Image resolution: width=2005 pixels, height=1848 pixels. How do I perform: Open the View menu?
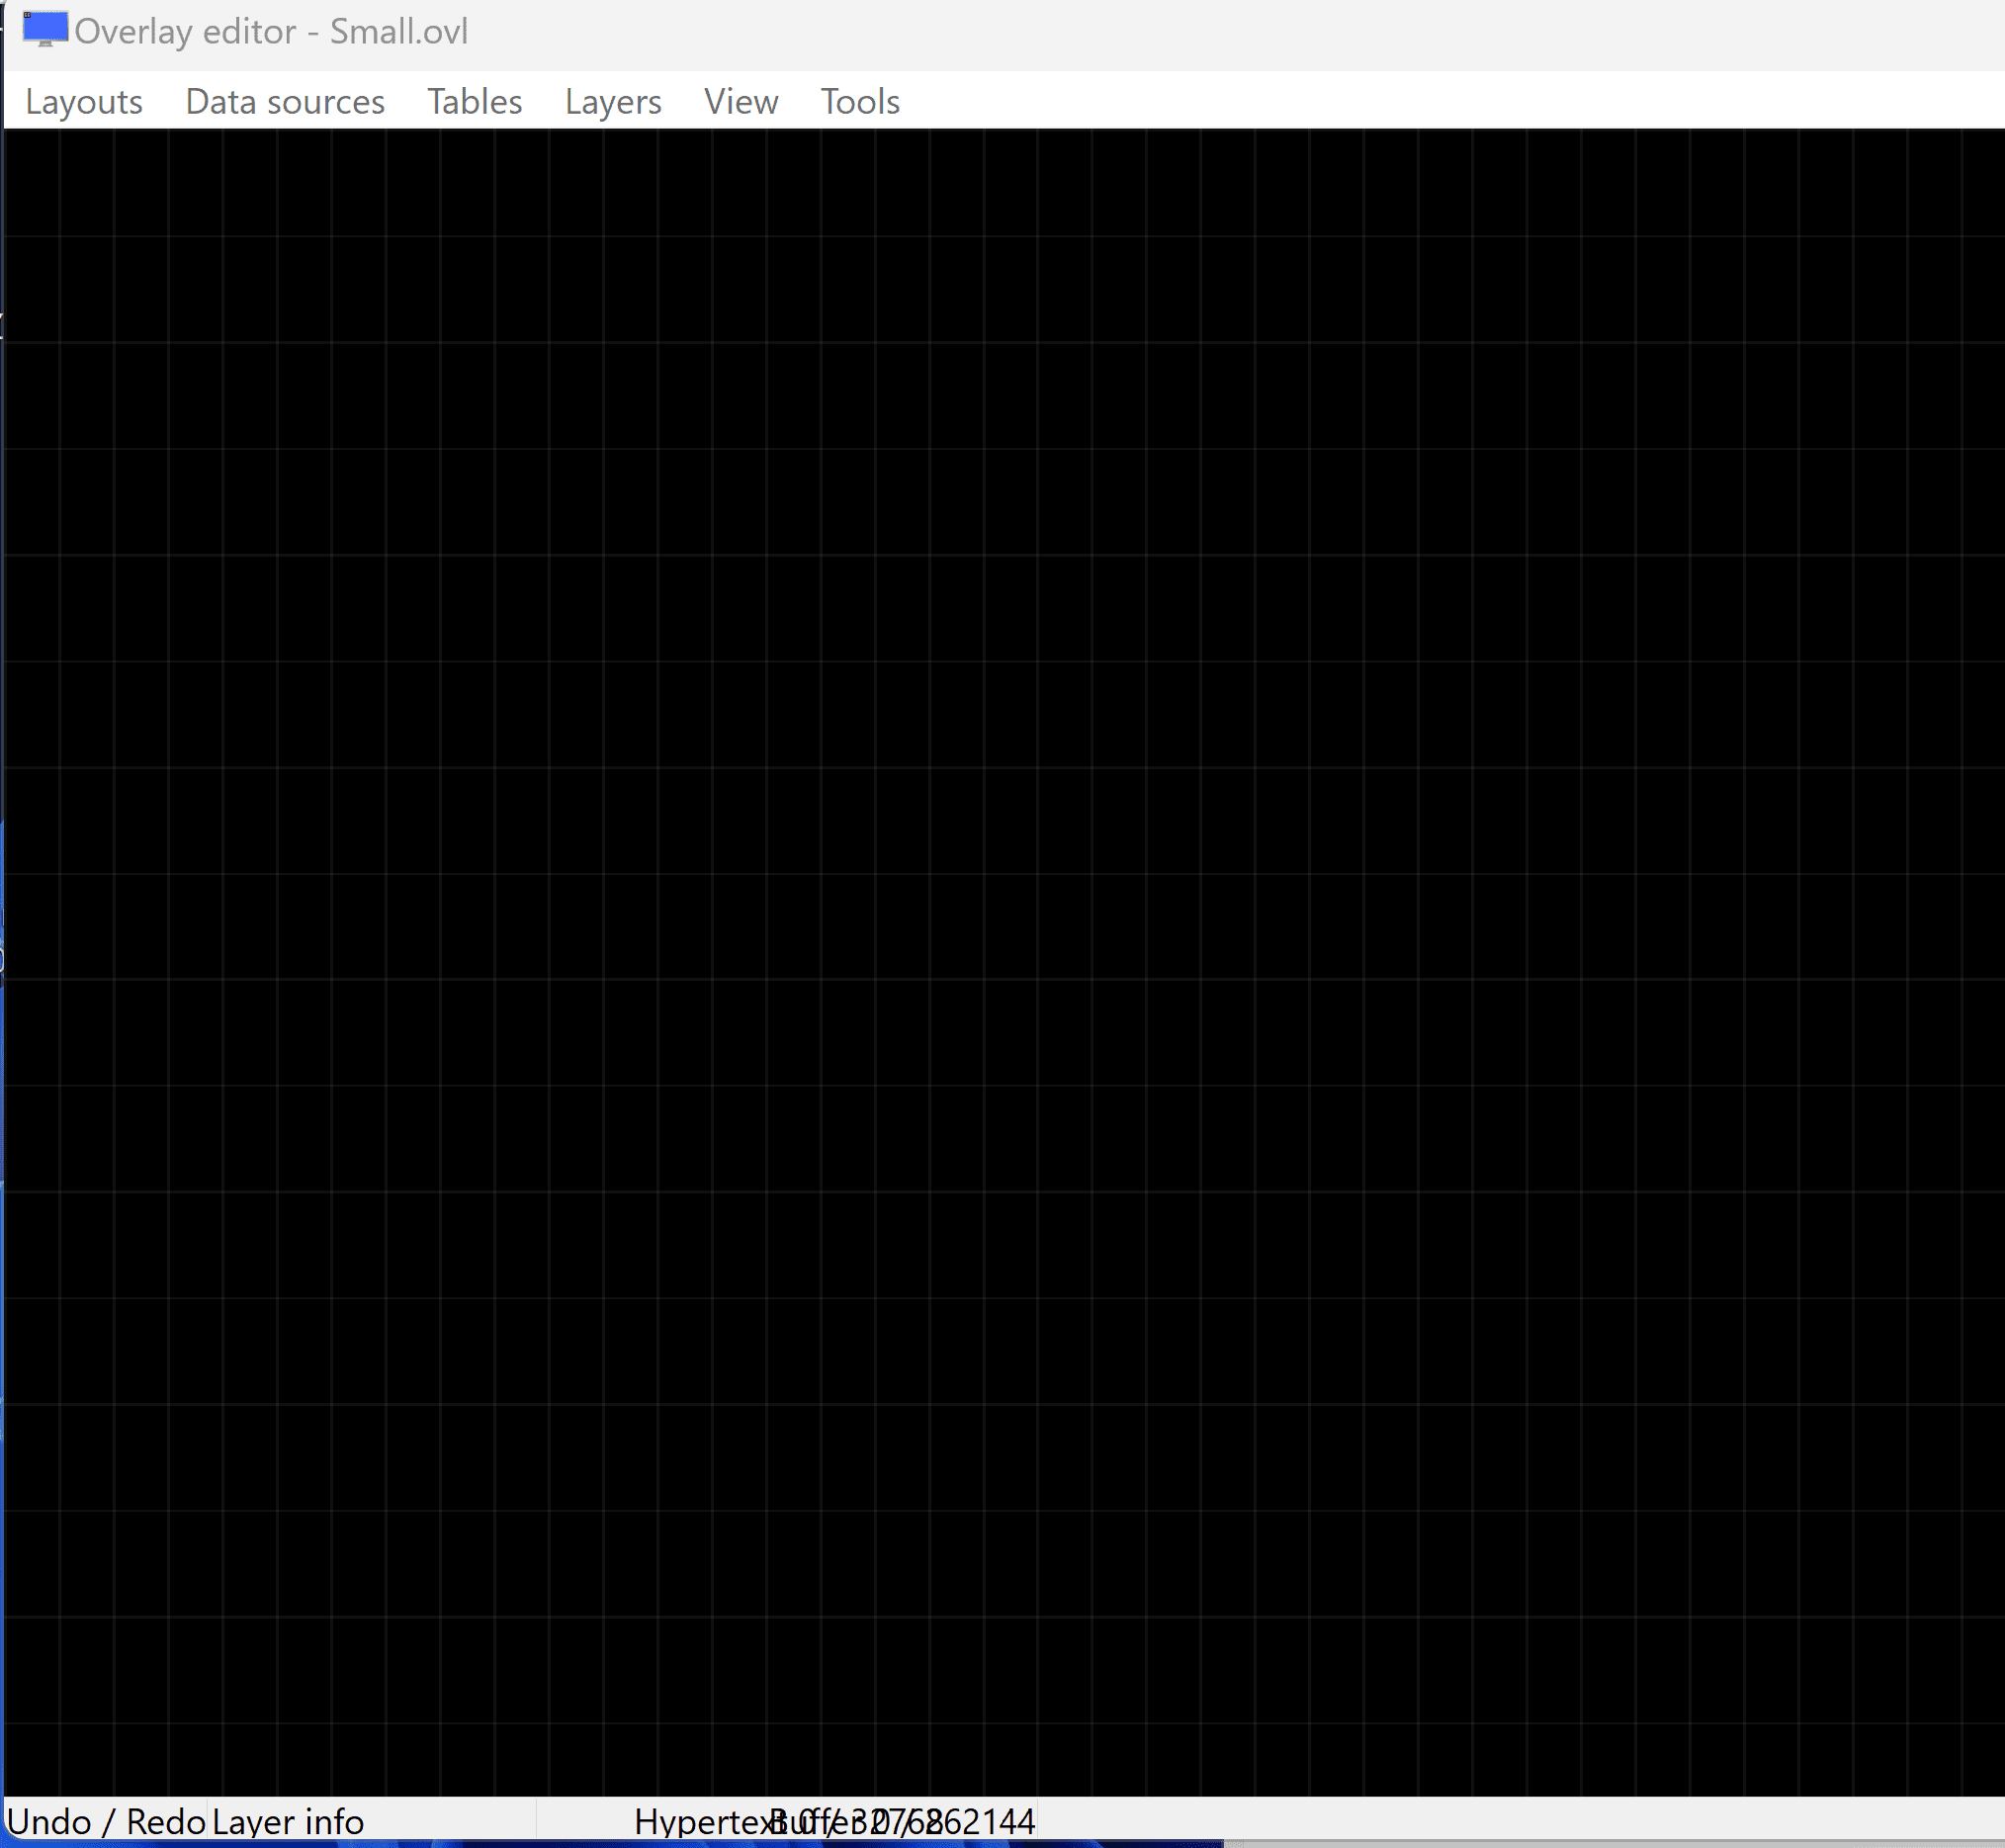741,102
